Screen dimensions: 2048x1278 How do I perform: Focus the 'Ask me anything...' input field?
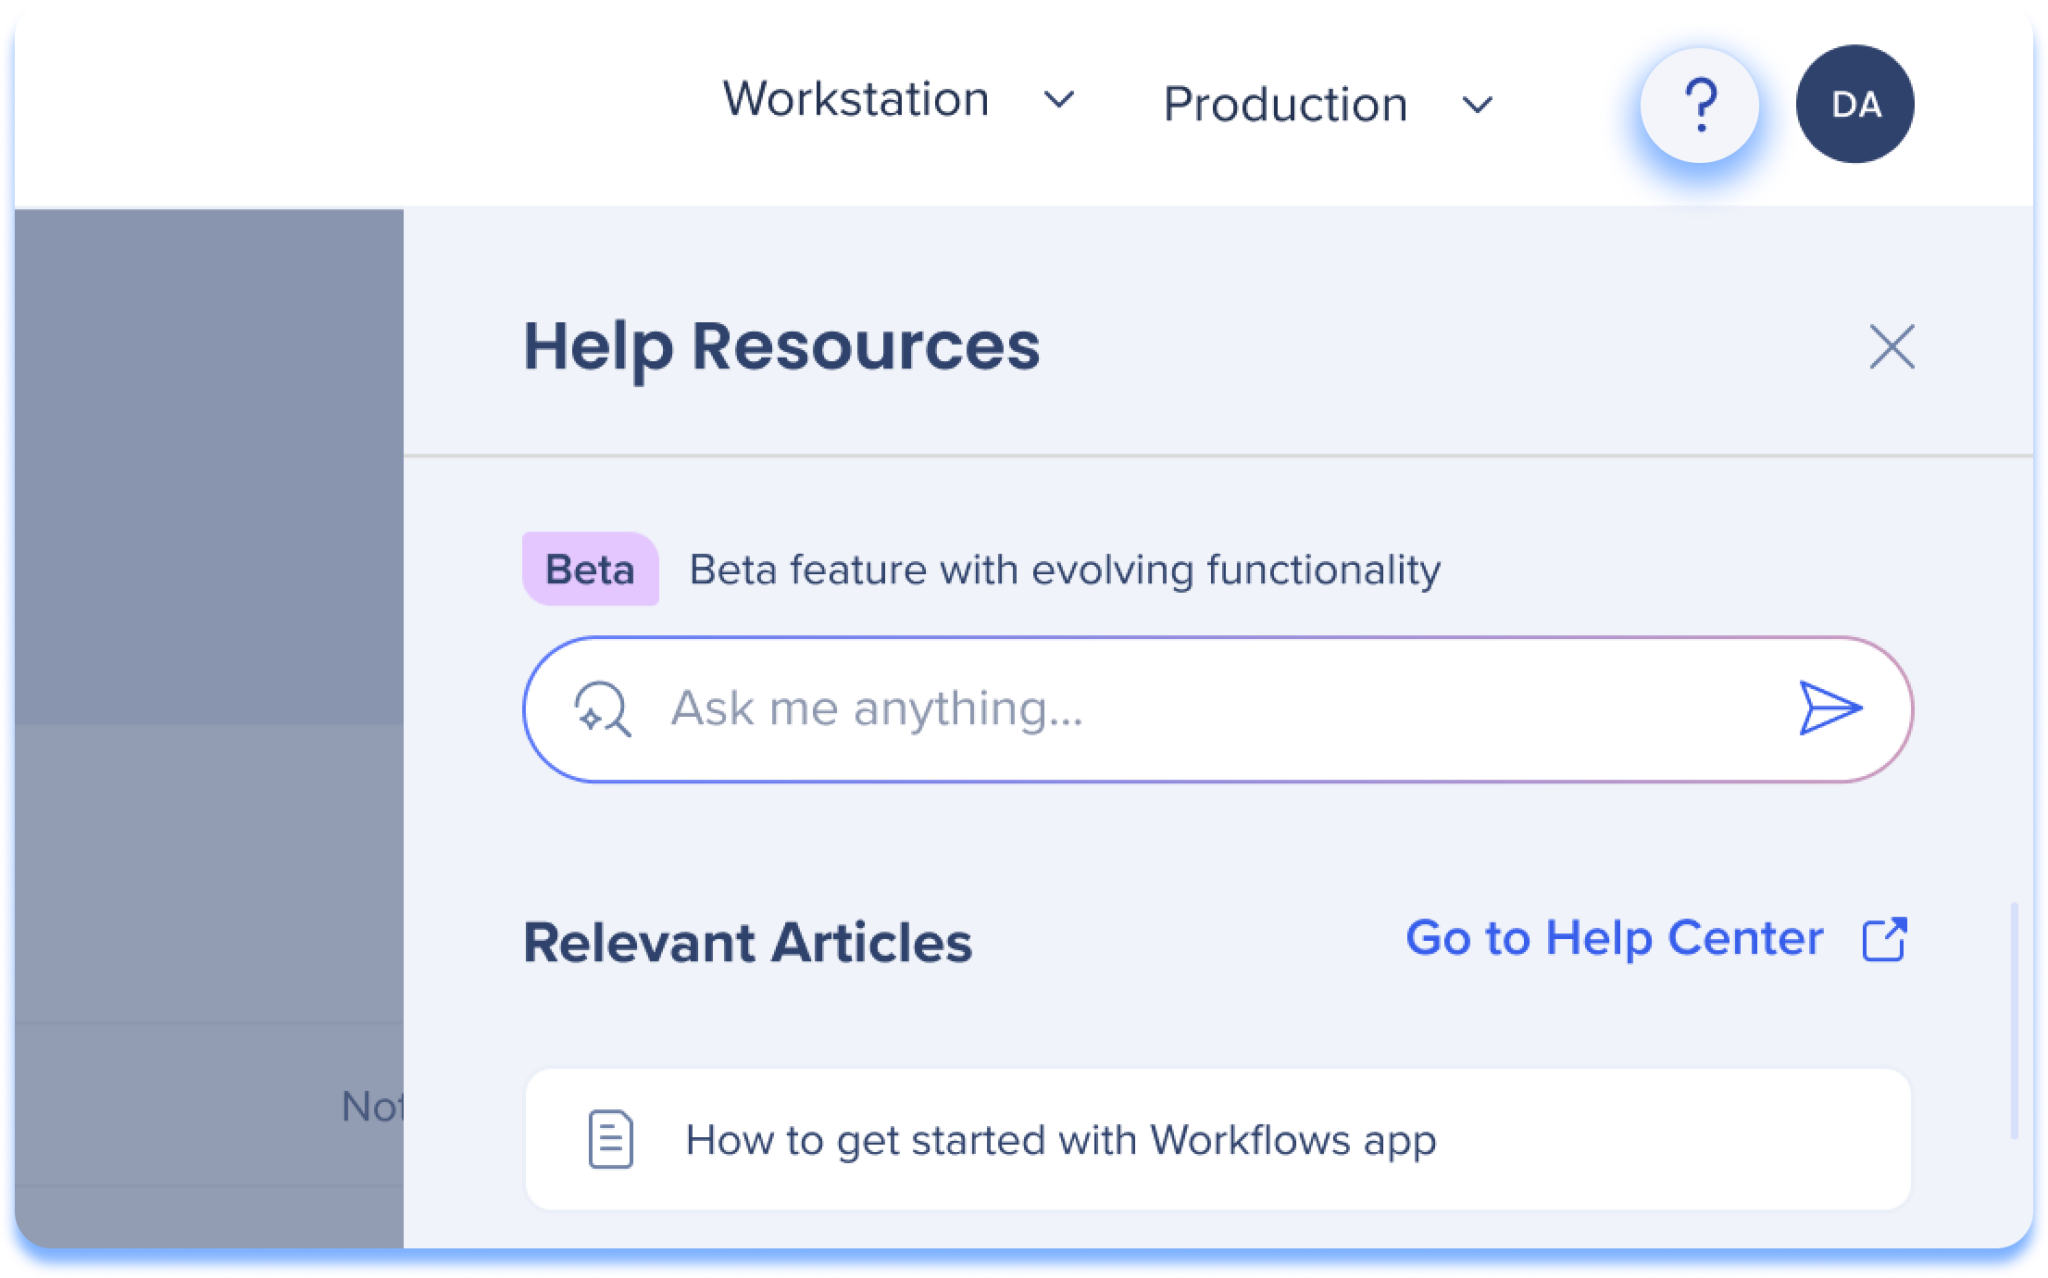tap(1200, 709)
